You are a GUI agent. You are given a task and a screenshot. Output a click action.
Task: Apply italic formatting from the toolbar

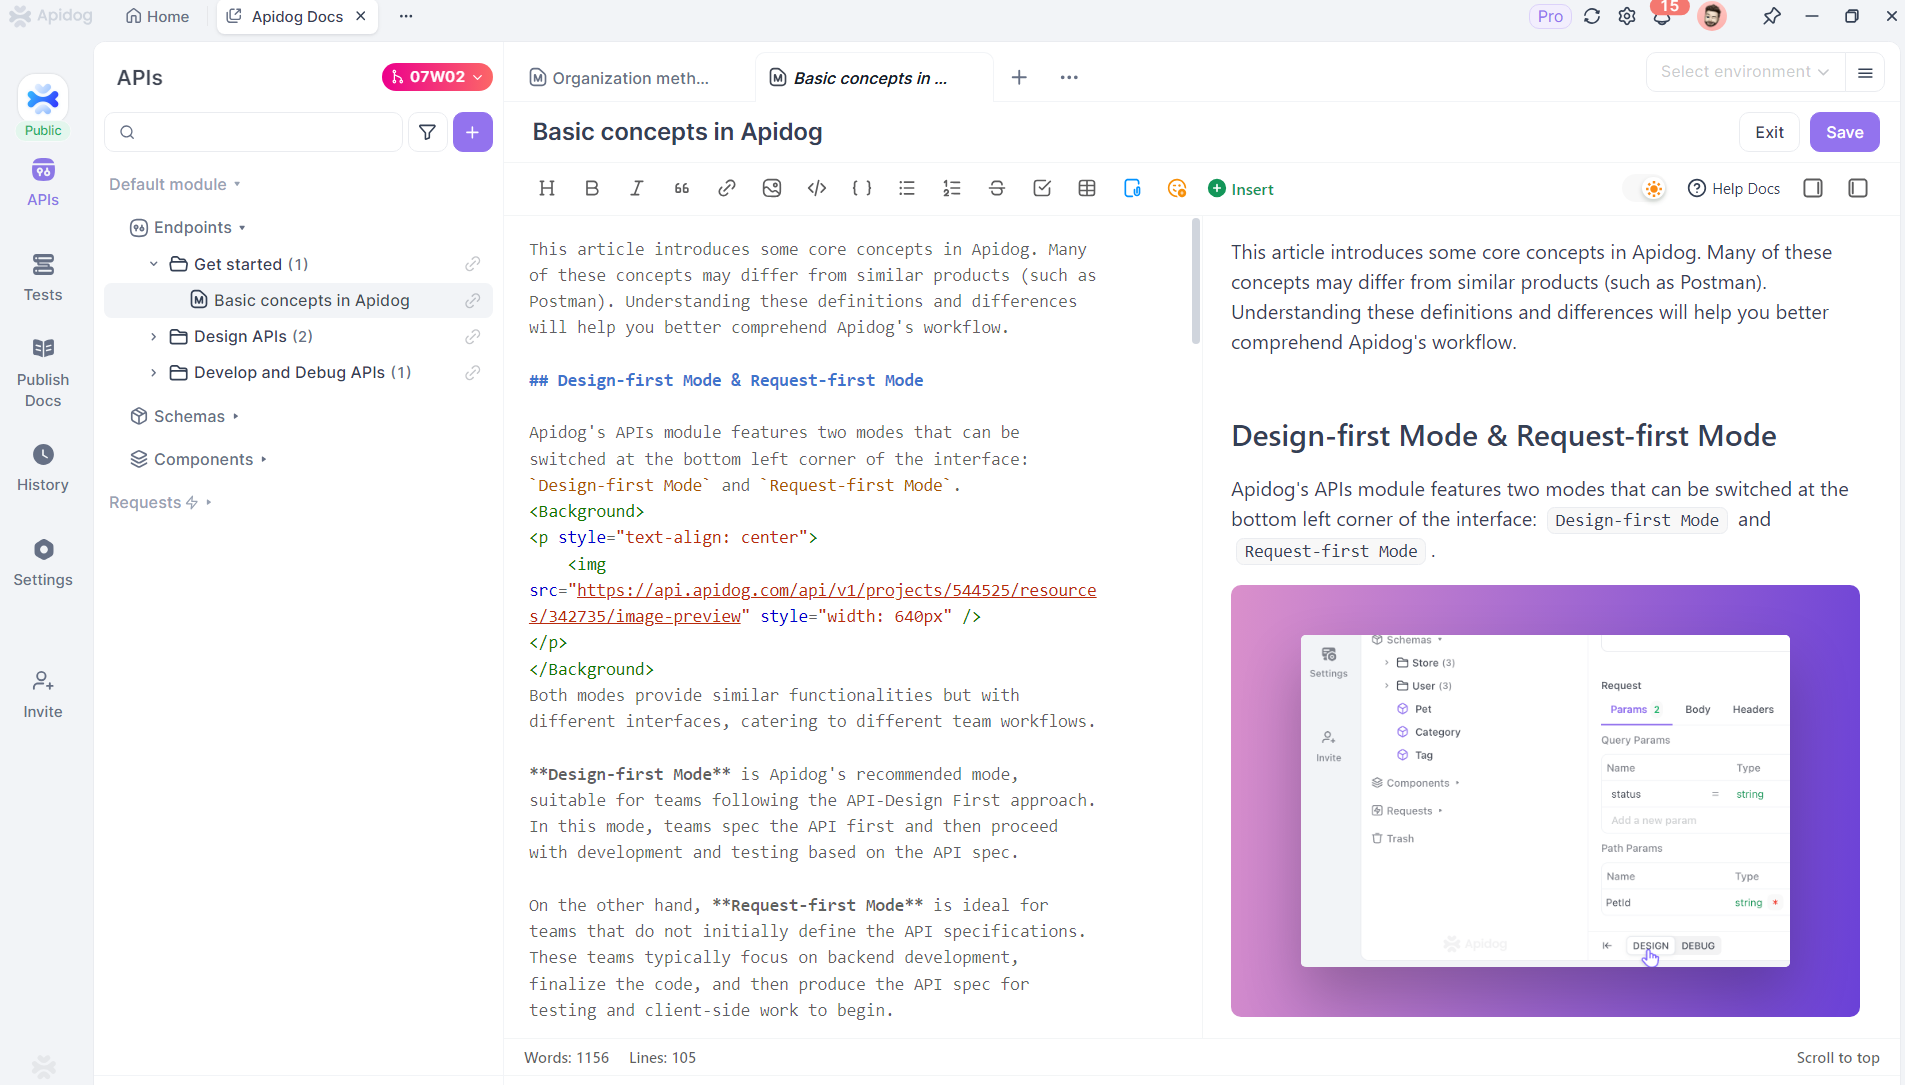637,189
